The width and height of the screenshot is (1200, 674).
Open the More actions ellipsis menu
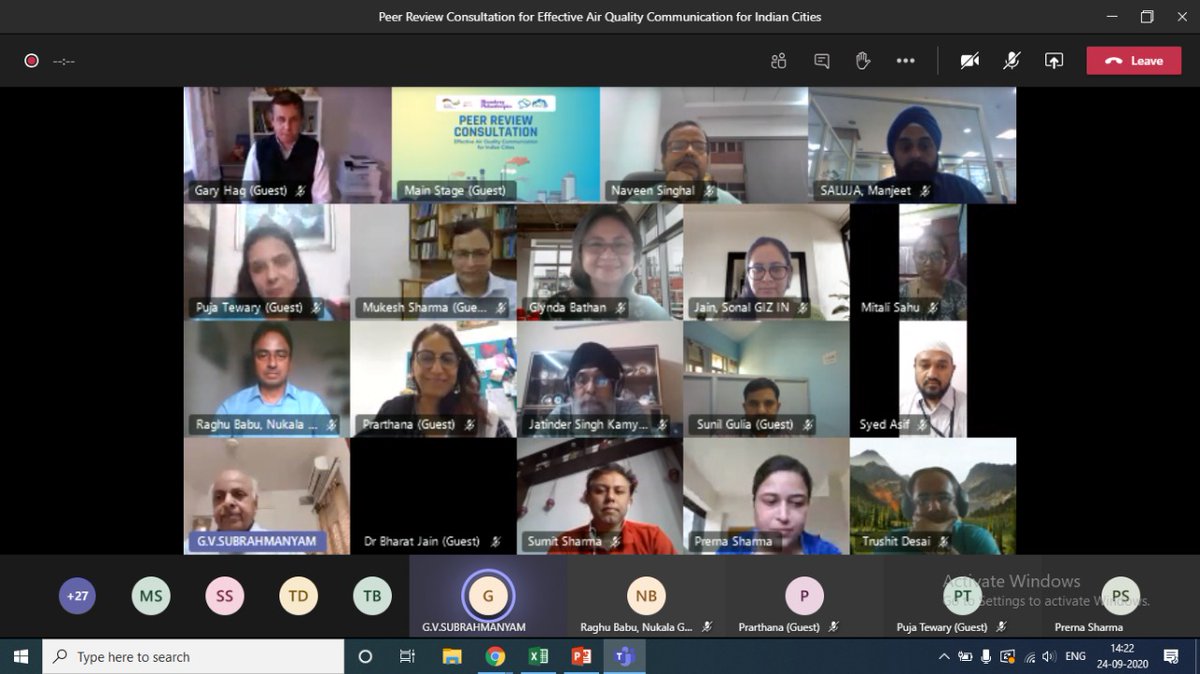click(906, 61)
